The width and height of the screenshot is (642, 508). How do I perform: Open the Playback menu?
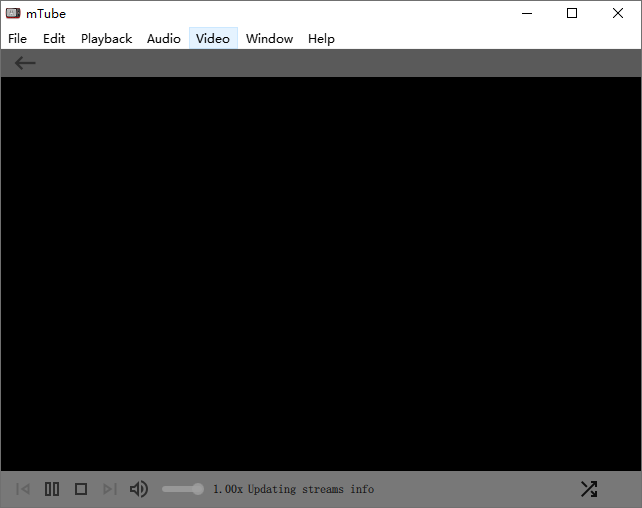pos(106,38)
